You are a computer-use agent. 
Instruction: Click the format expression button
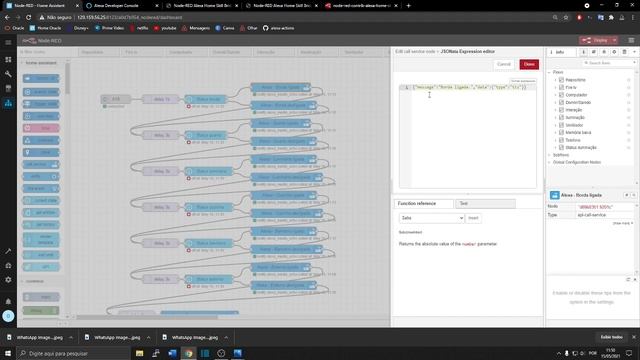[523, 81]
